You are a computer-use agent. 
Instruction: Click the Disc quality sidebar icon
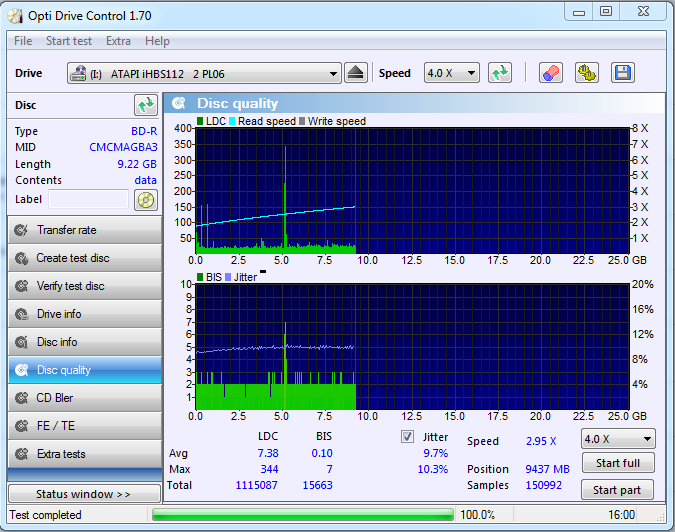pos(21,370)
